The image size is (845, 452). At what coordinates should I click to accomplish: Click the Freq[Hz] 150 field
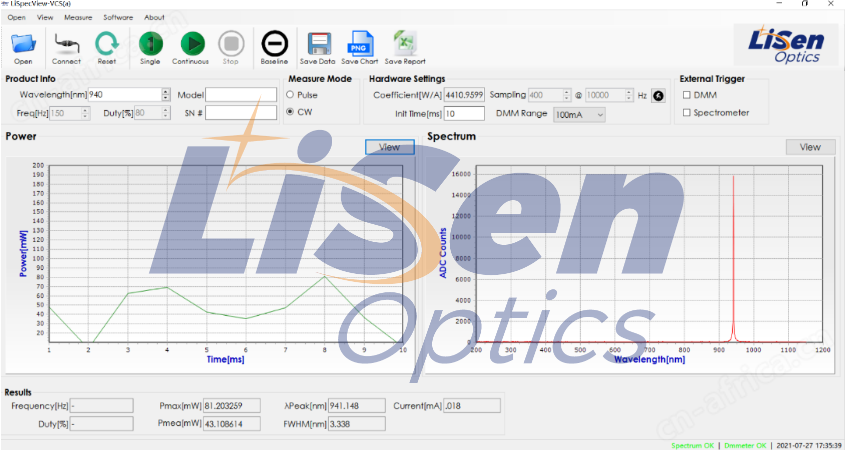[x=65, y=113]
